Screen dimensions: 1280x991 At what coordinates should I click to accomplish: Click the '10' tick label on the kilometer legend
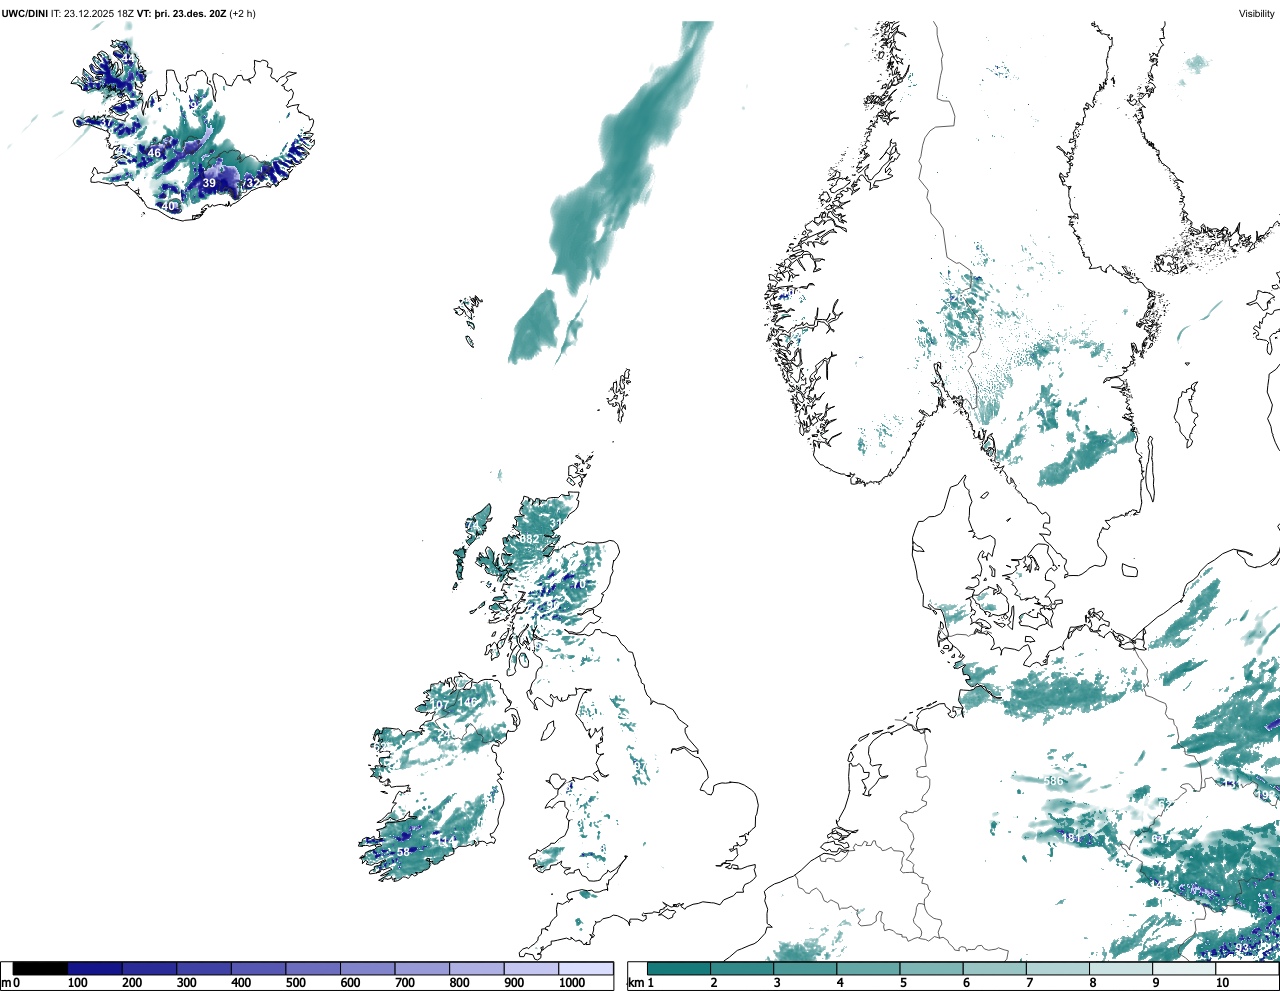pos(1222,983)
